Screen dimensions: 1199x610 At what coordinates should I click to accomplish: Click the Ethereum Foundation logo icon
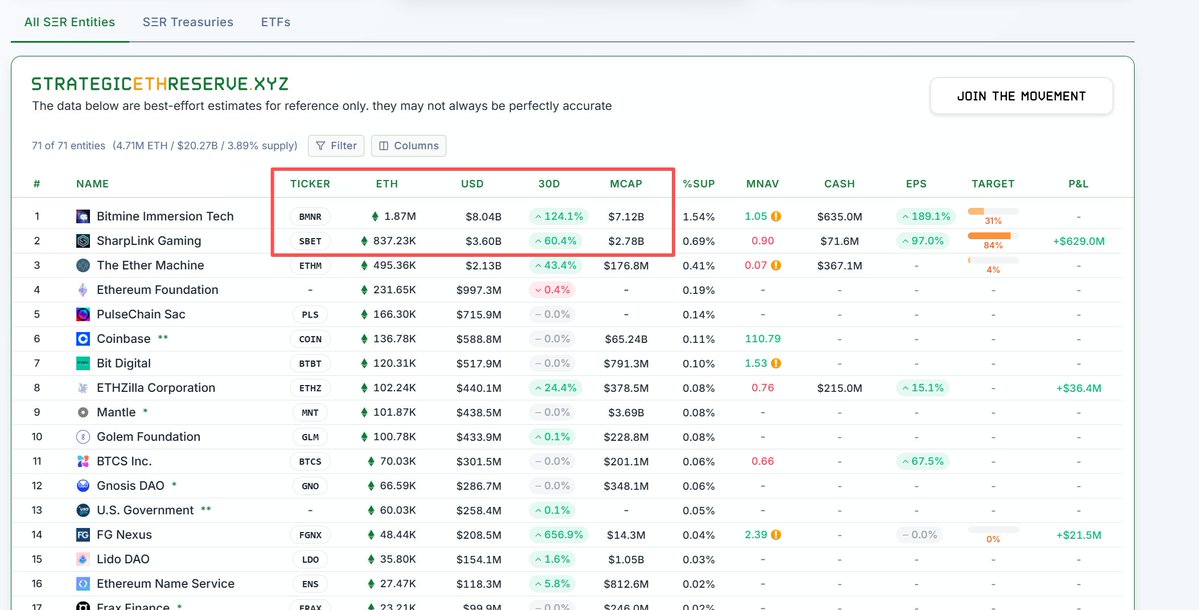pyautogui.click(x=83, y=290)
